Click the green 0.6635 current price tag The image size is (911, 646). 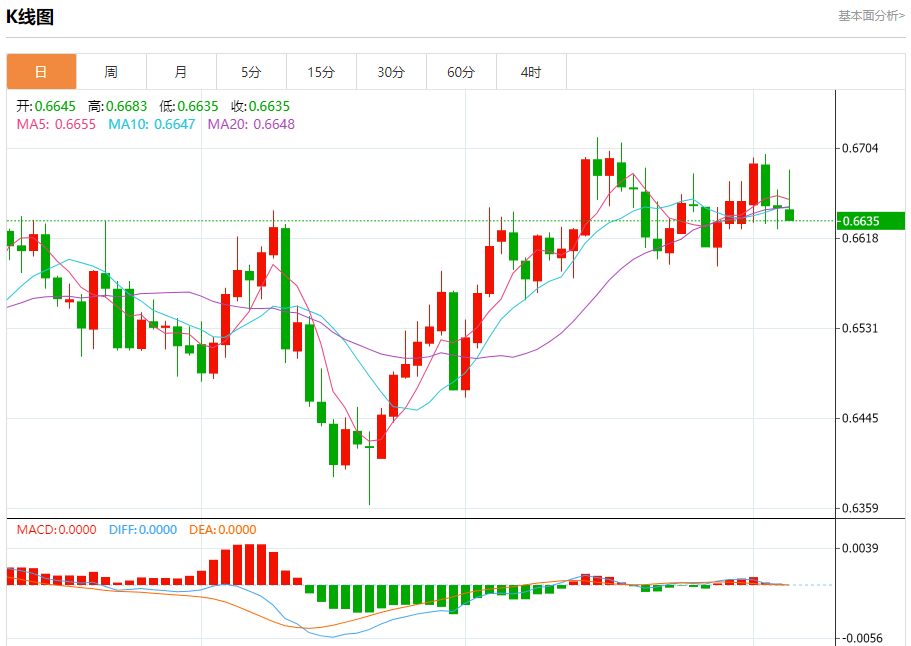click(x=871, y=221)
